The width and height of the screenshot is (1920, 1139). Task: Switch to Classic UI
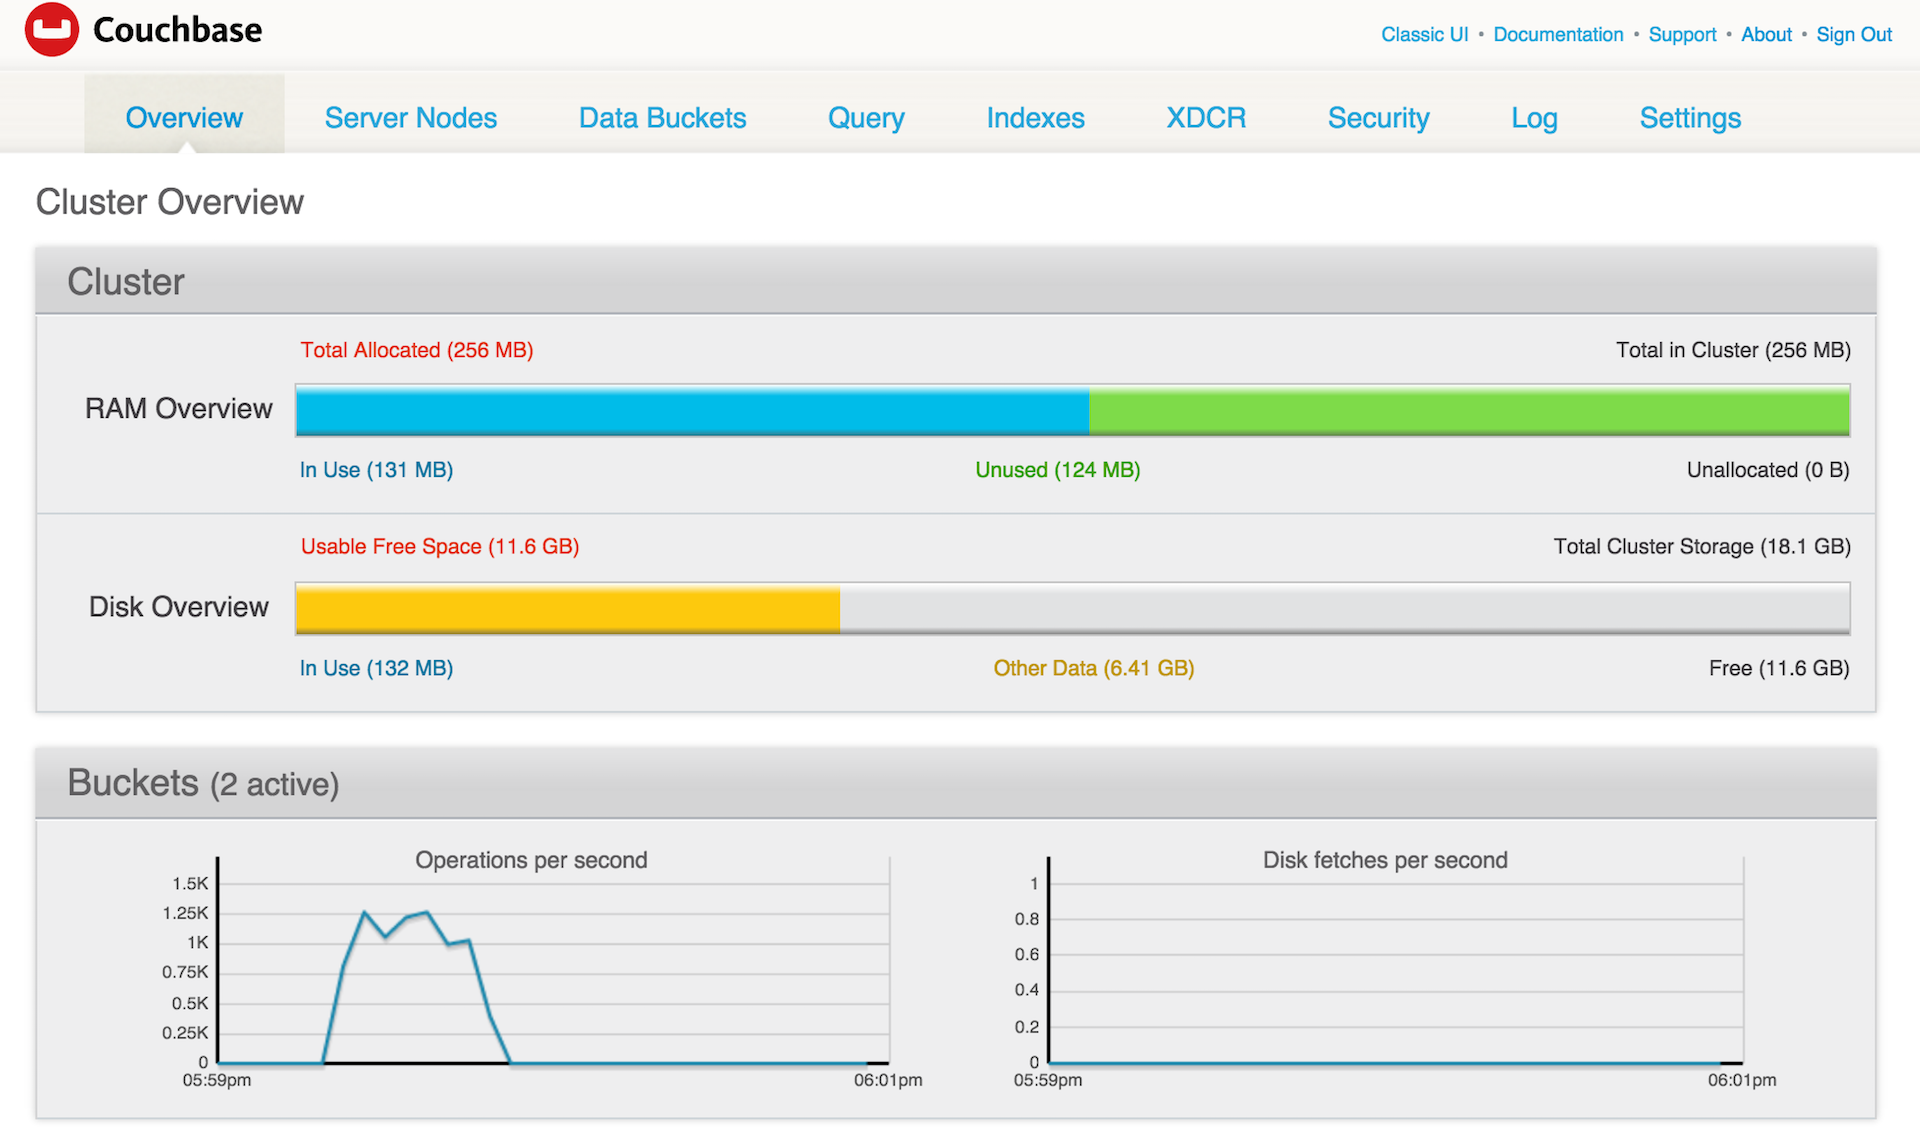[1424, 34]
